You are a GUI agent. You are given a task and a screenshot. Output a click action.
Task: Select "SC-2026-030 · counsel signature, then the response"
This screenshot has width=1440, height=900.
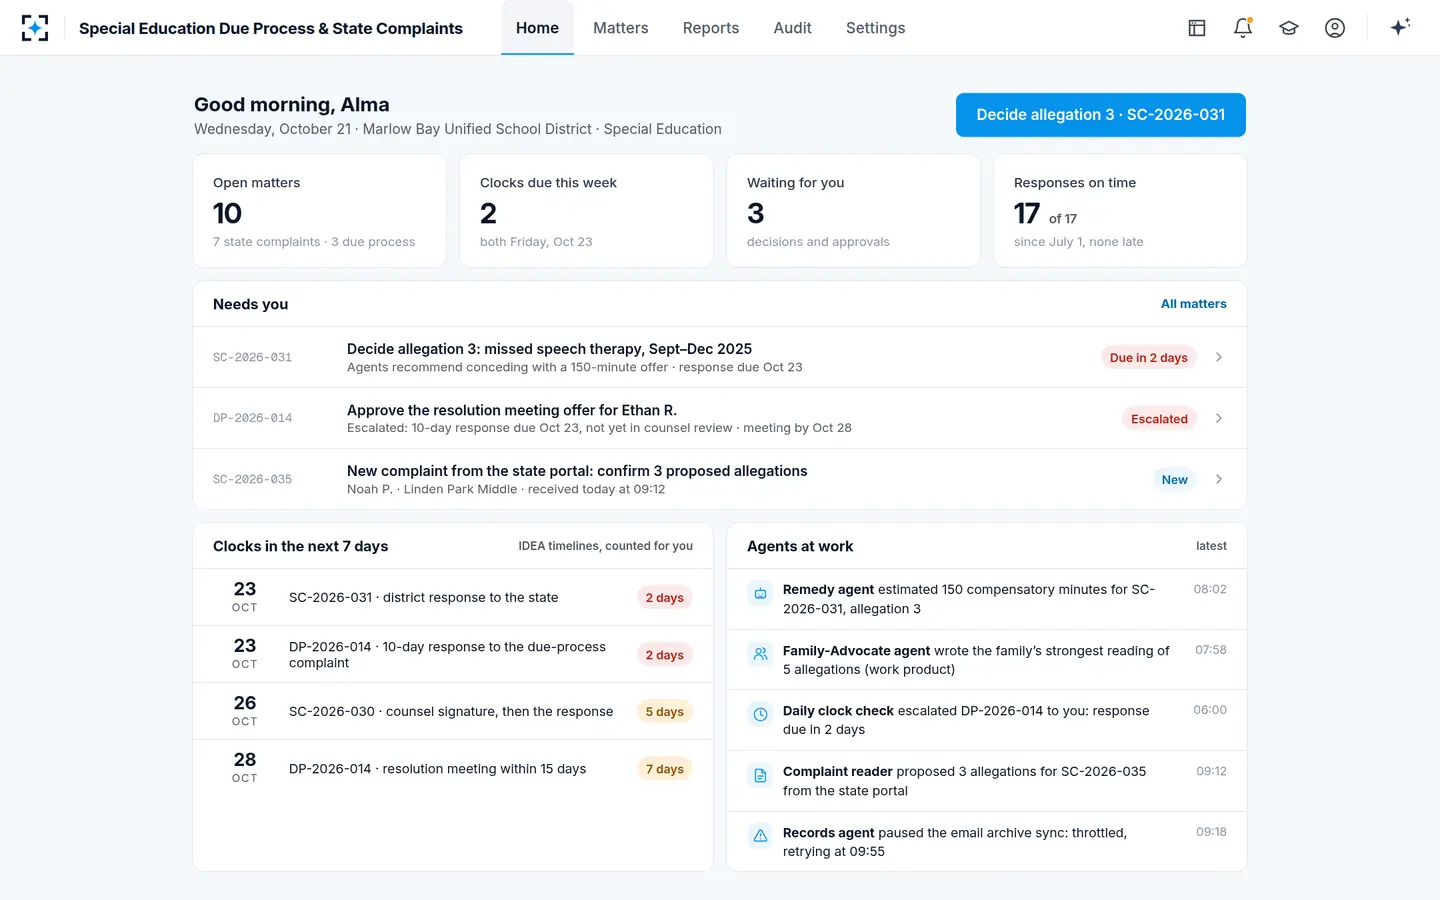[453, 712]
